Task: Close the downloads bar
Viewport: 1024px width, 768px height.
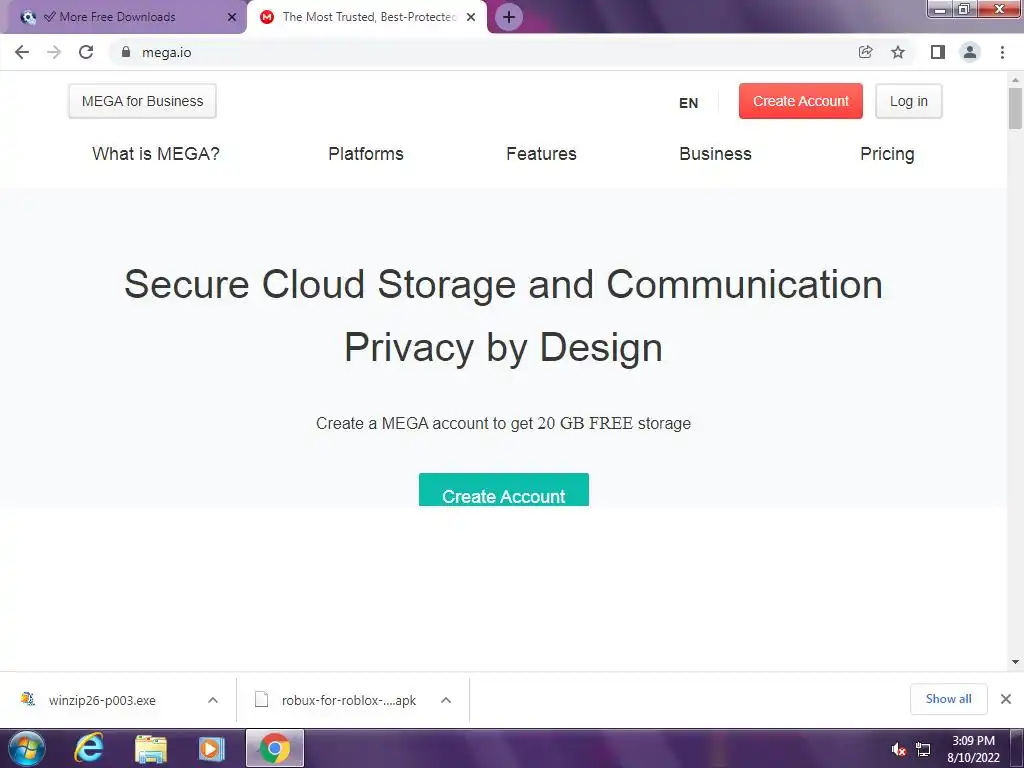Action: click(x=1006, y=699)
